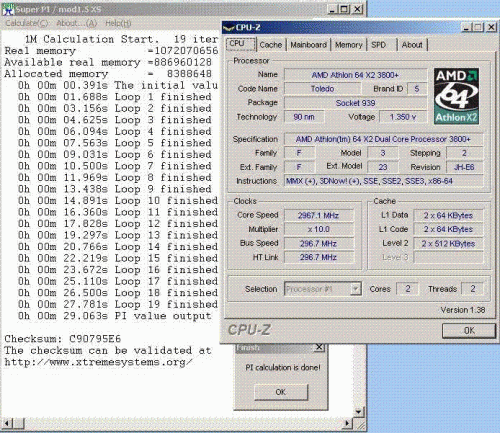Click the L1 Data value 2 x 64 KBytes
Screen dimensions: 500x433
point(448,215)
